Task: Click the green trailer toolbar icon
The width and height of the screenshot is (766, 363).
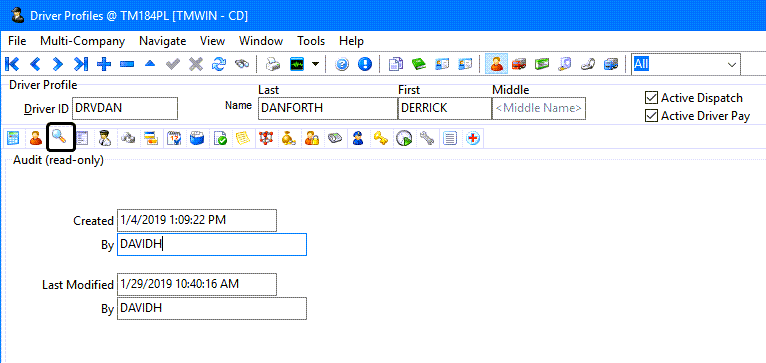Action: pos(542,64)
